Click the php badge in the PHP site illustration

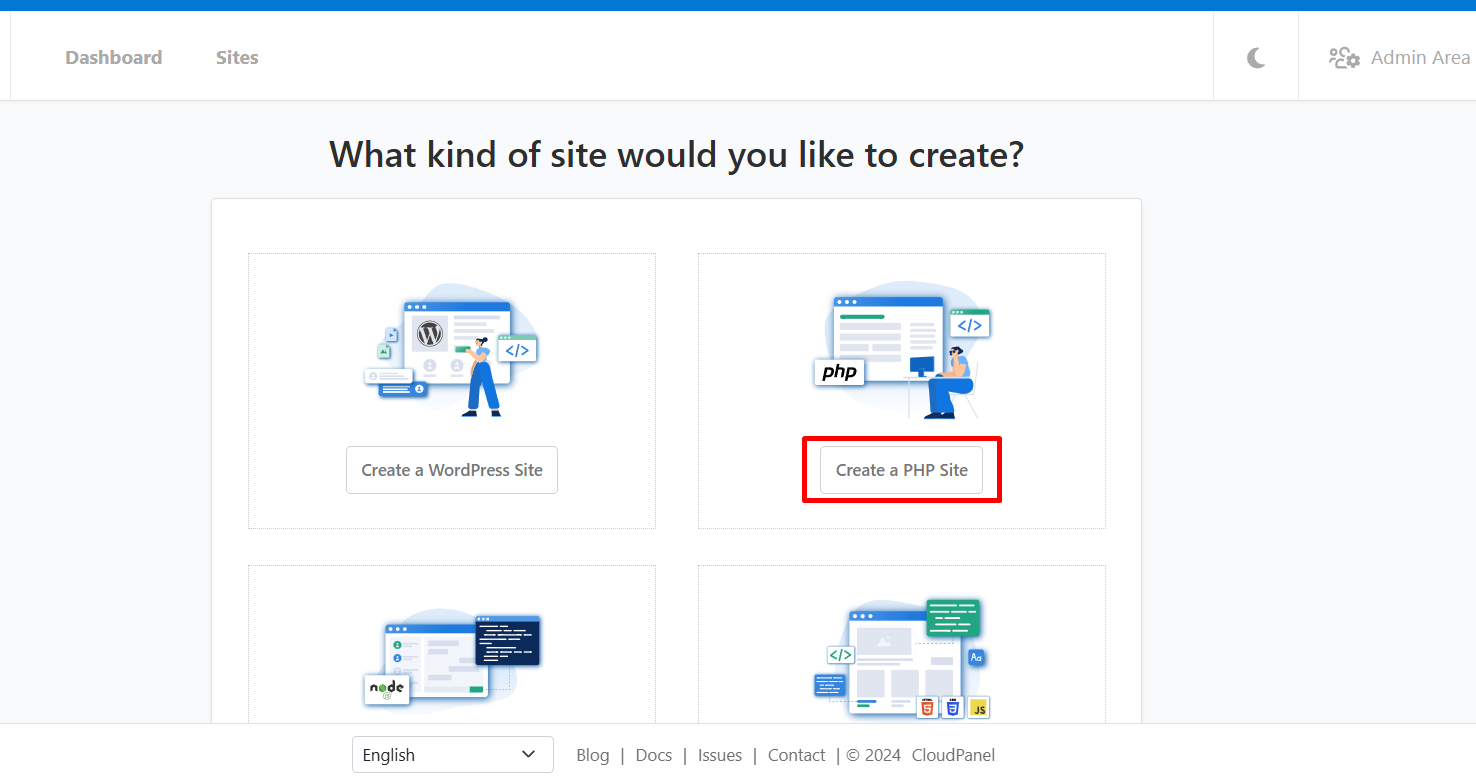838,372
